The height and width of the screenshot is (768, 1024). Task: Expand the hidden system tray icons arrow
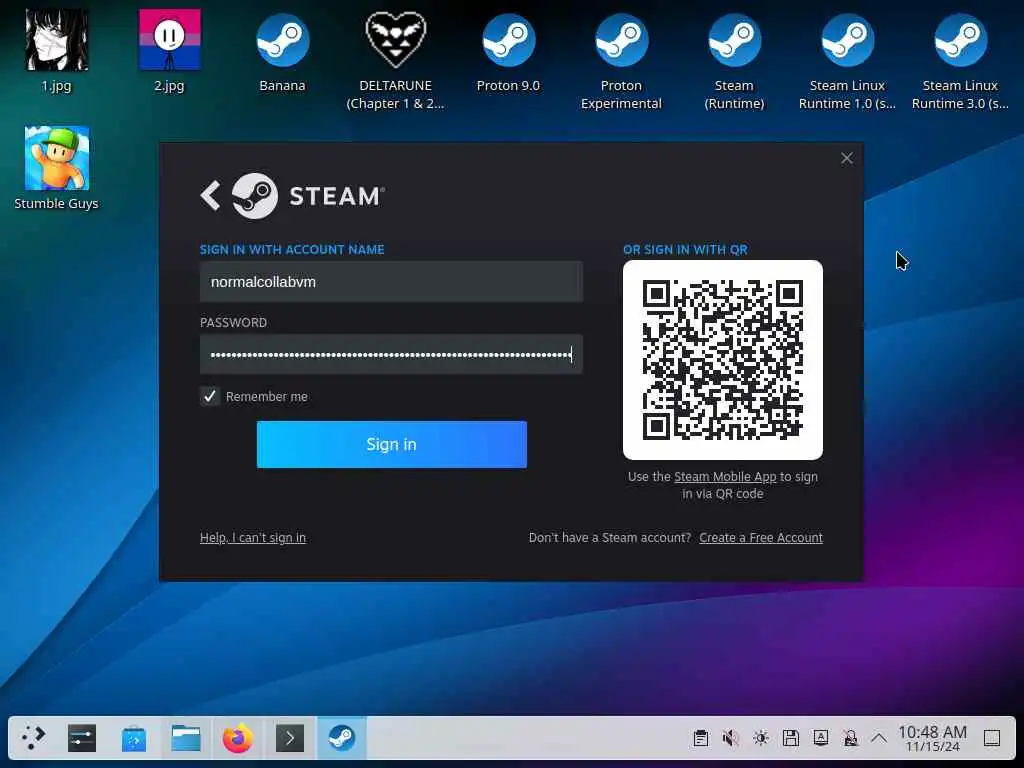click(x=879, y=738)
